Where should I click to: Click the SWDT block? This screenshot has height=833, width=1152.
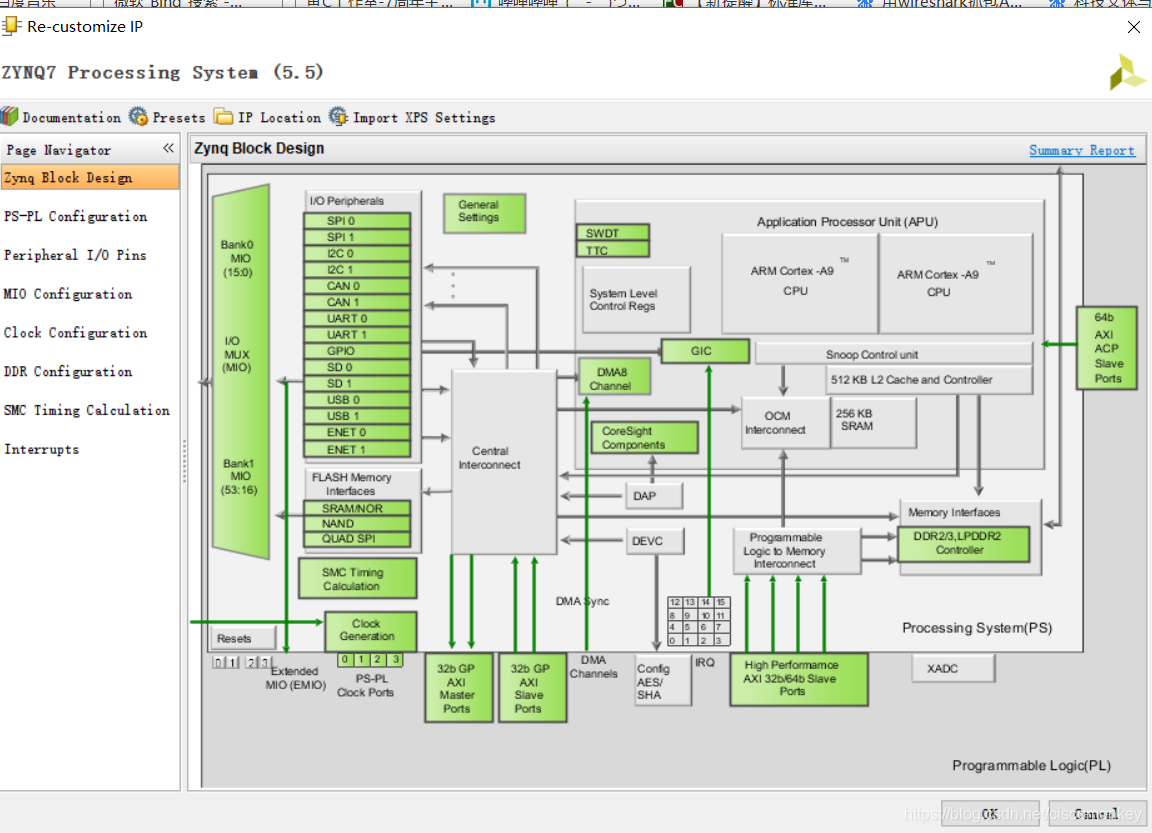click(x=613, y=233)
